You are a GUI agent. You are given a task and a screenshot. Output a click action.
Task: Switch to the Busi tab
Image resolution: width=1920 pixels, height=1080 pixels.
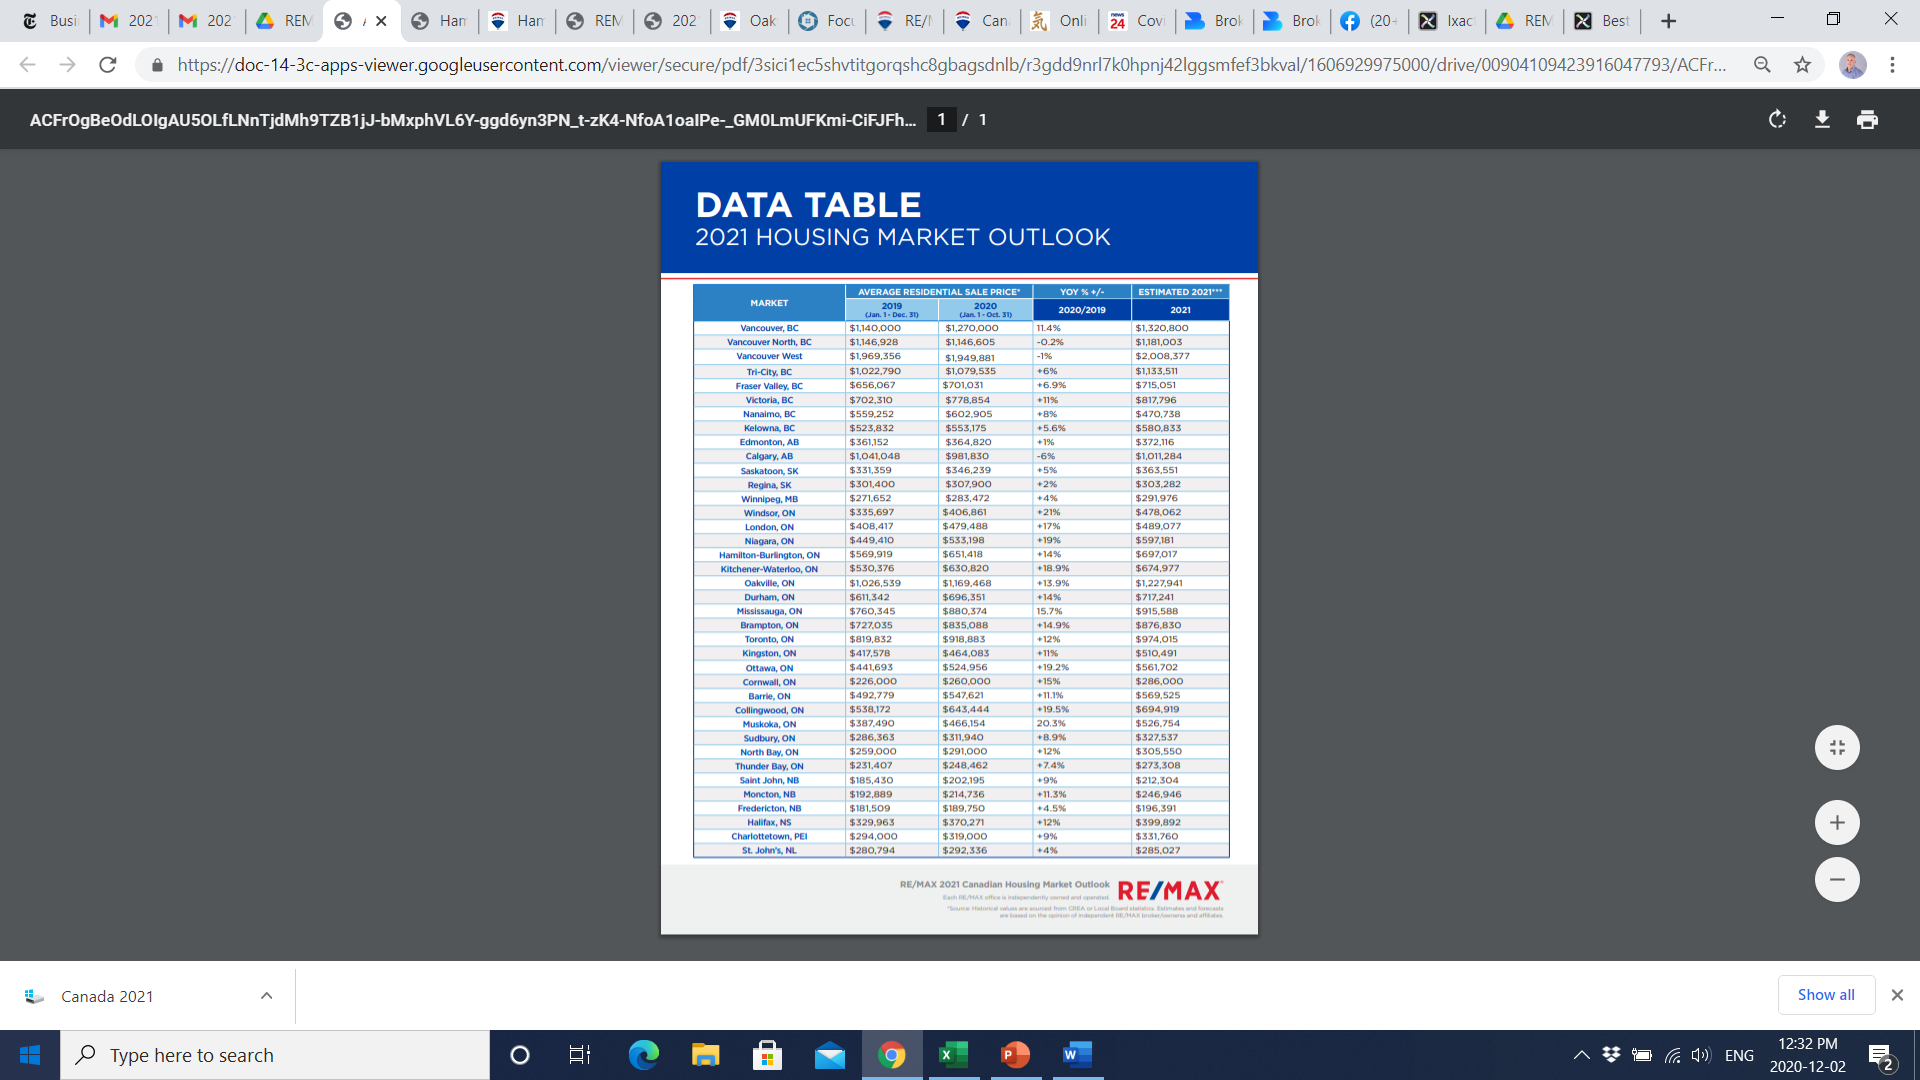[x=50, y=21]
